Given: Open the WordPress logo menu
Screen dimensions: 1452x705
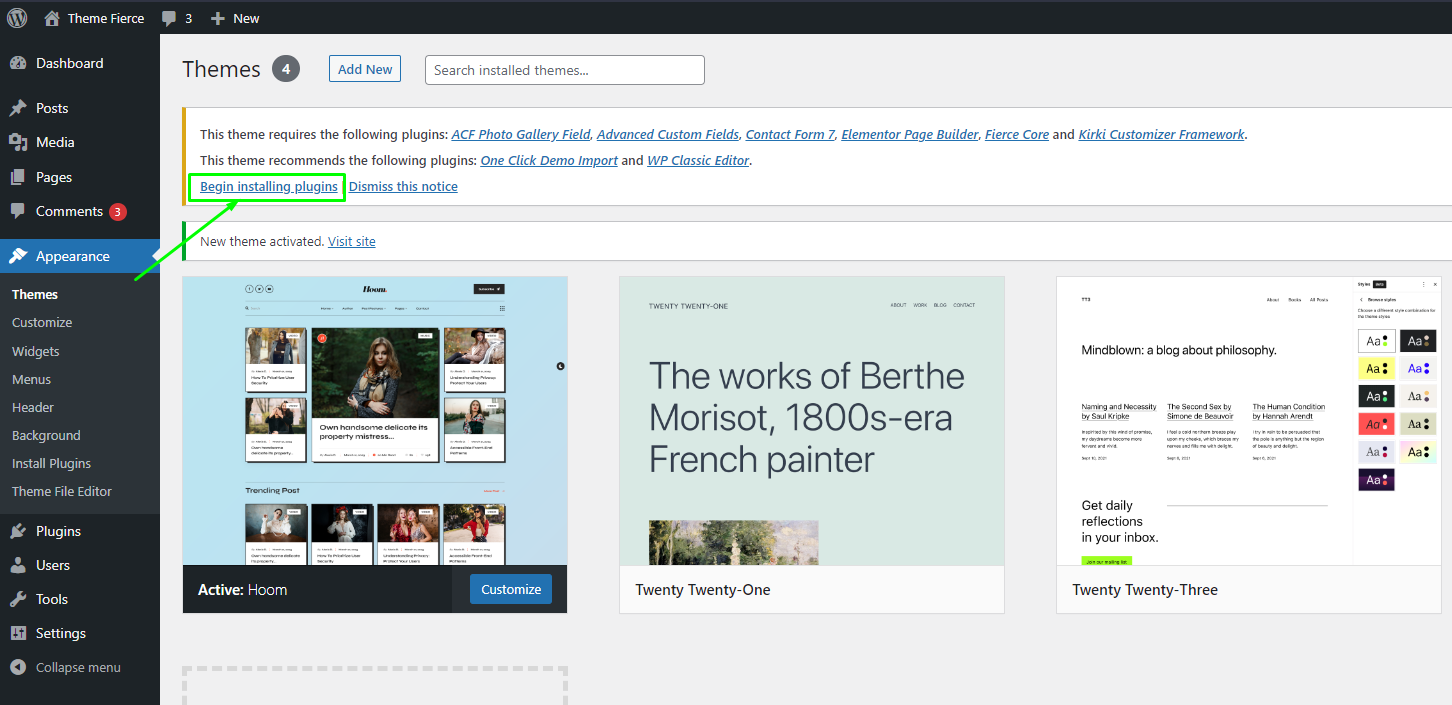Looking at the screenshot, I should click(17, 18).
